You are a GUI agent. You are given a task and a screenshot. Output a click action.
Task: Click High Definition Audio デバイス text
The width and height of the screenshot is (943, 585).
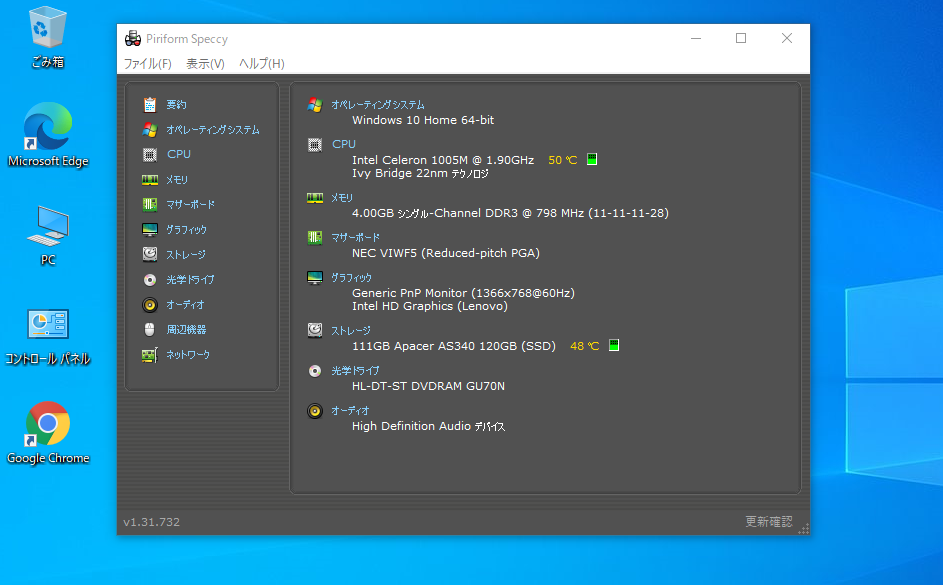428,426
